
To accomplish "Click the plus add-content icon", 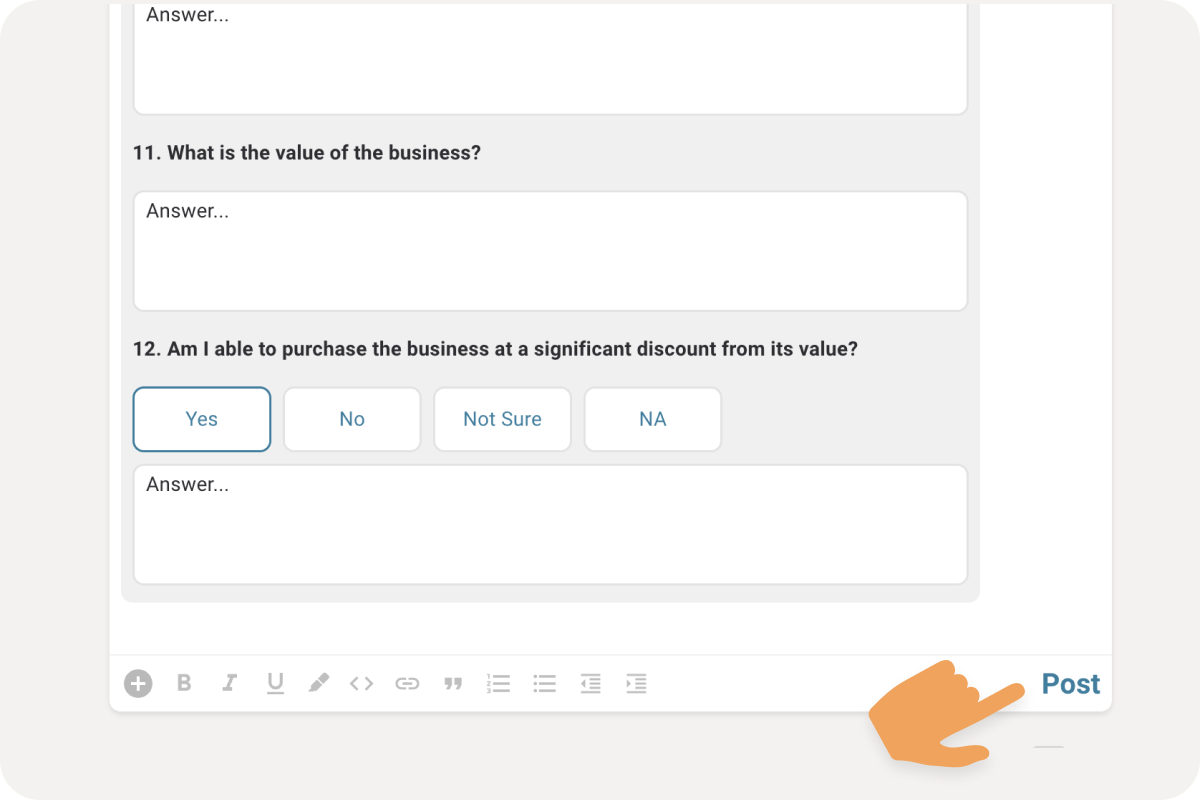I will click(138, 684).
